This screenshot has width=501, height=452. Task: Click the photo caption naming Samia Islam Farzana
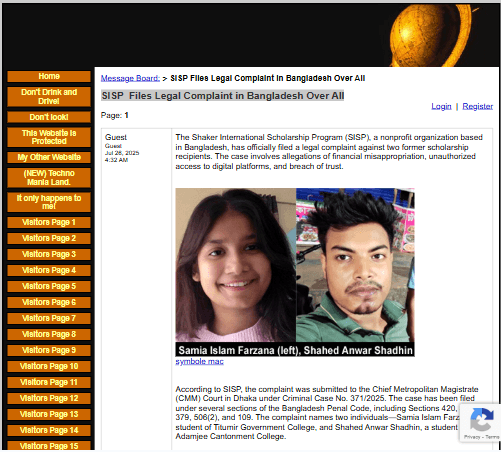point(295,350)
